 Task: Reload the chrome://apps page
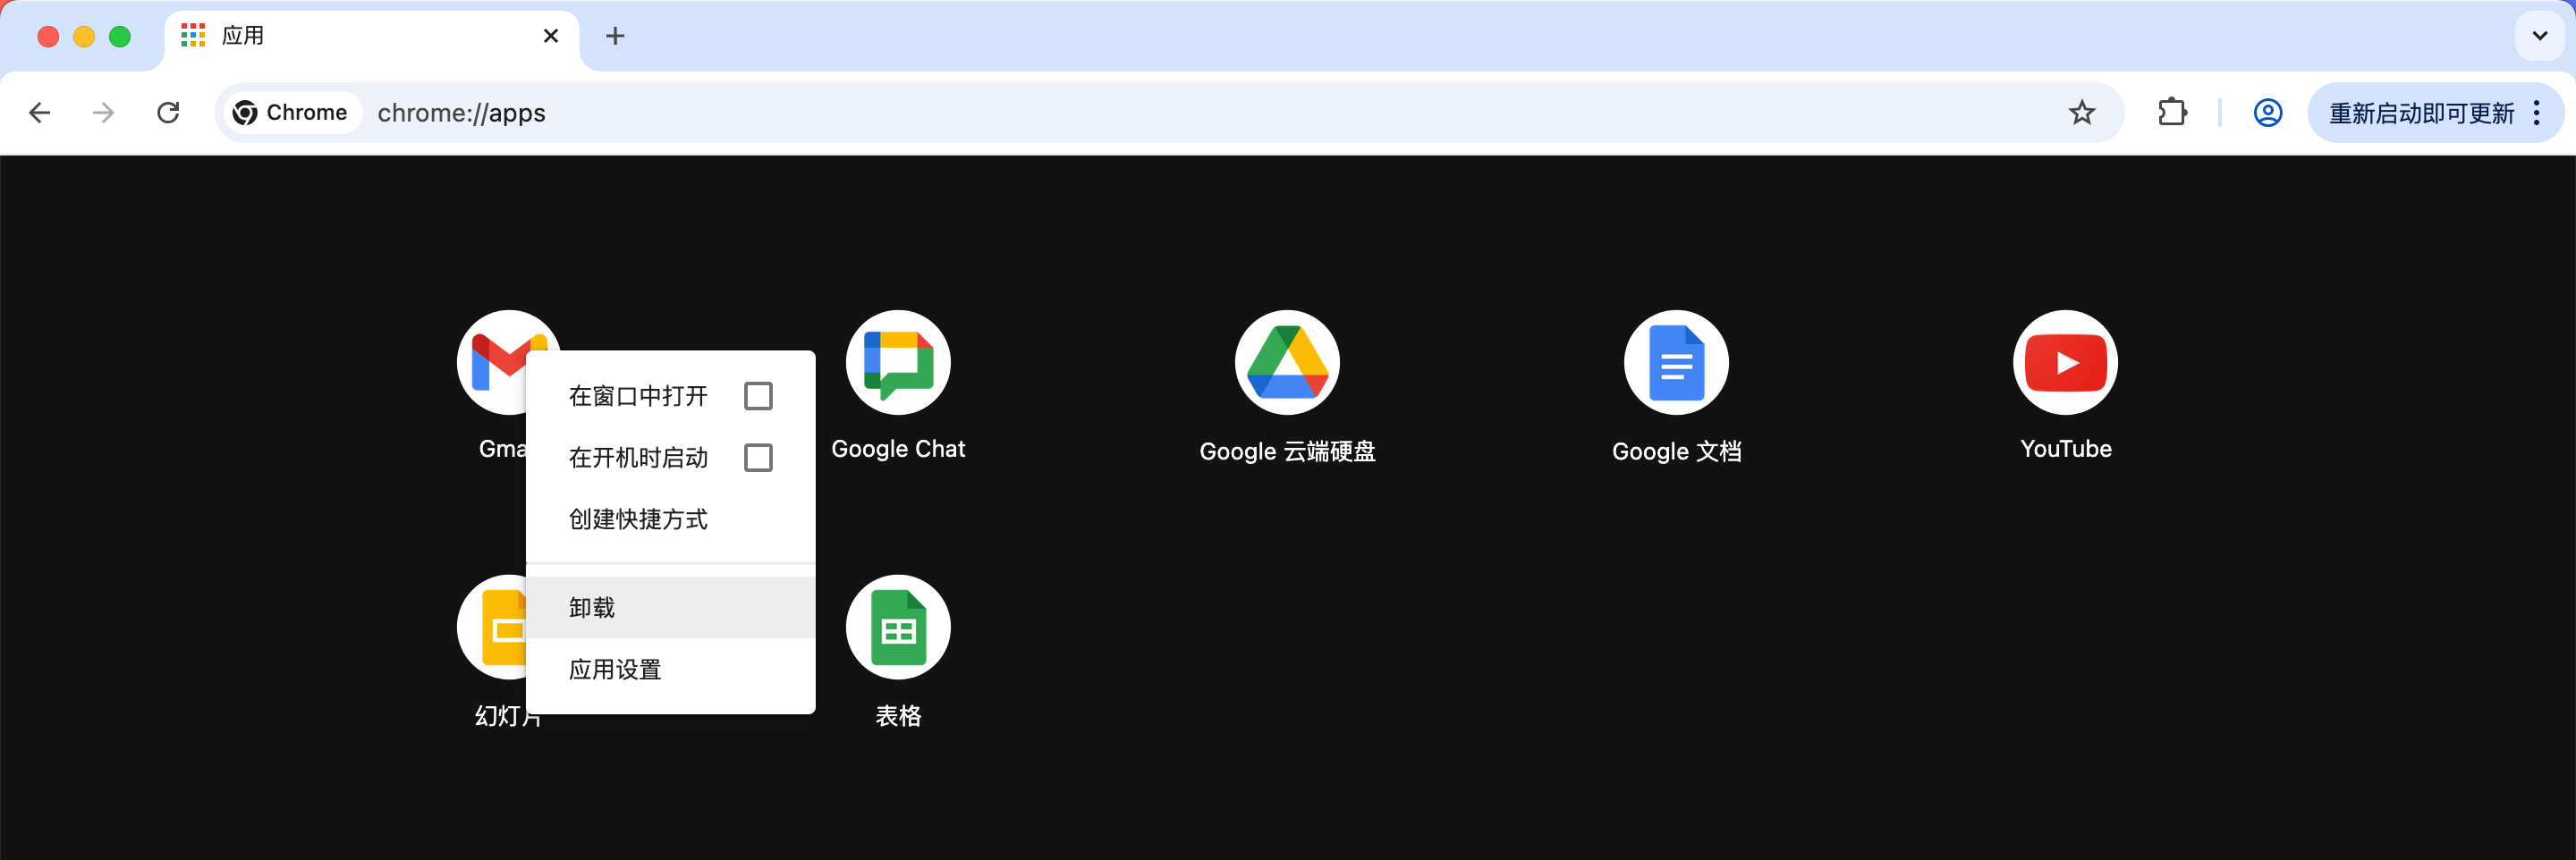(168, 113)
